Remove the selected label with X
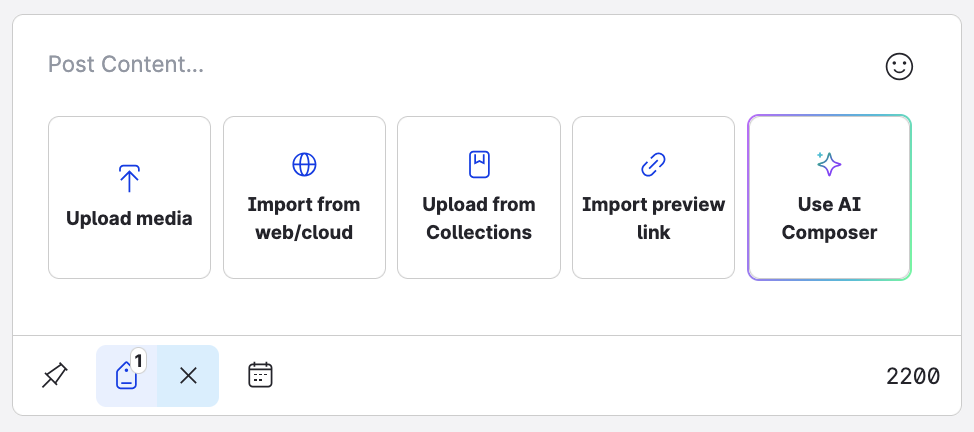The width and height of the screenshot is (974, 432). [x=188, y=376]
